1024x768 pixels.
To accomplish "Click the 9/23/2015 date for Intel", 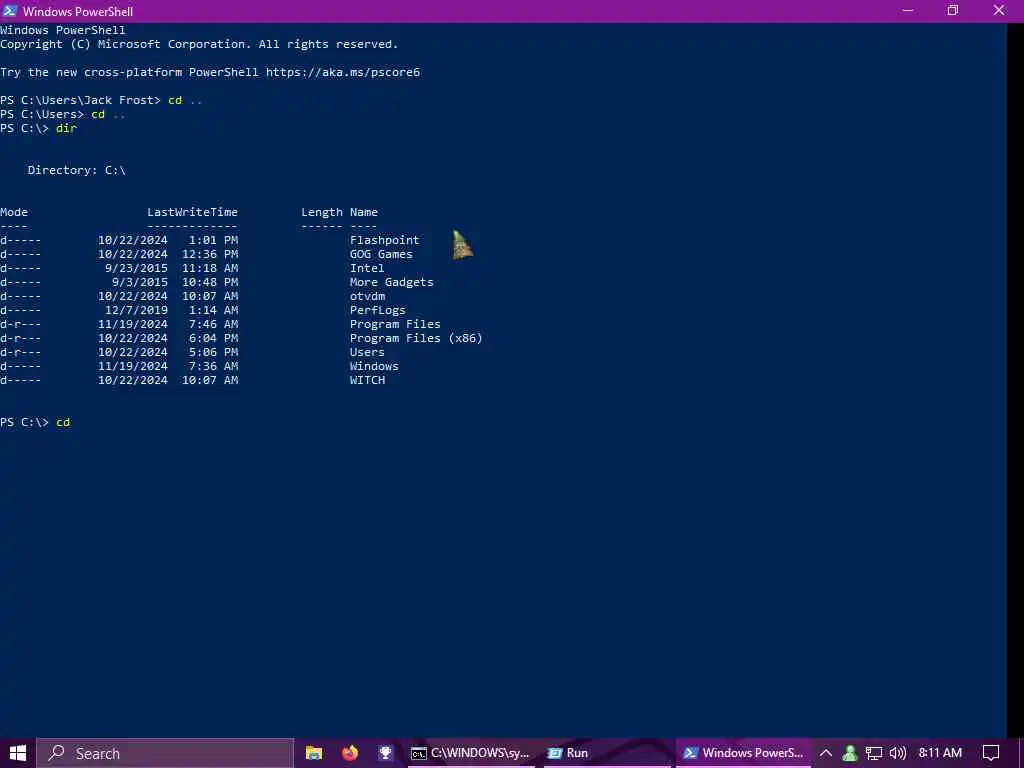I will (x=136, y=268).
